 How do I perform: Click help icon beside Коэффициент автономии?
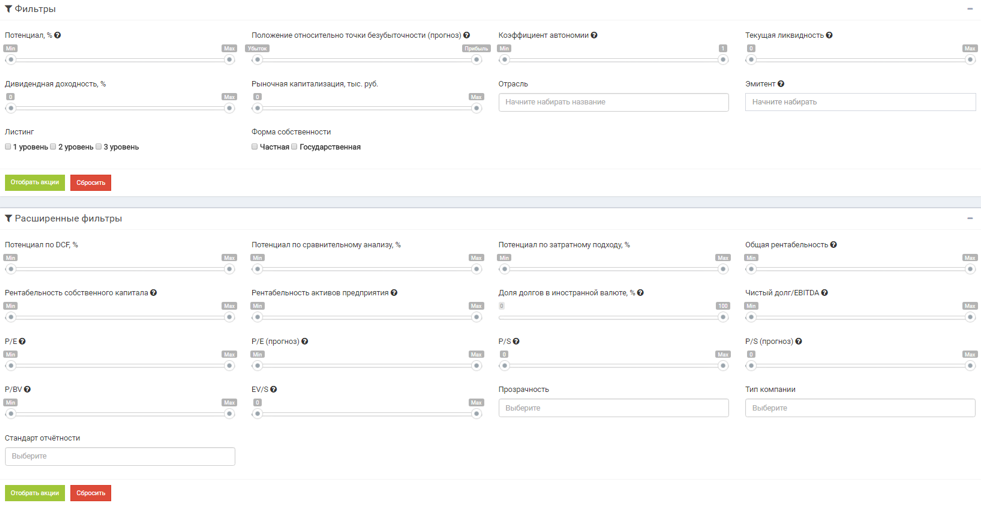tap(594, 35)
